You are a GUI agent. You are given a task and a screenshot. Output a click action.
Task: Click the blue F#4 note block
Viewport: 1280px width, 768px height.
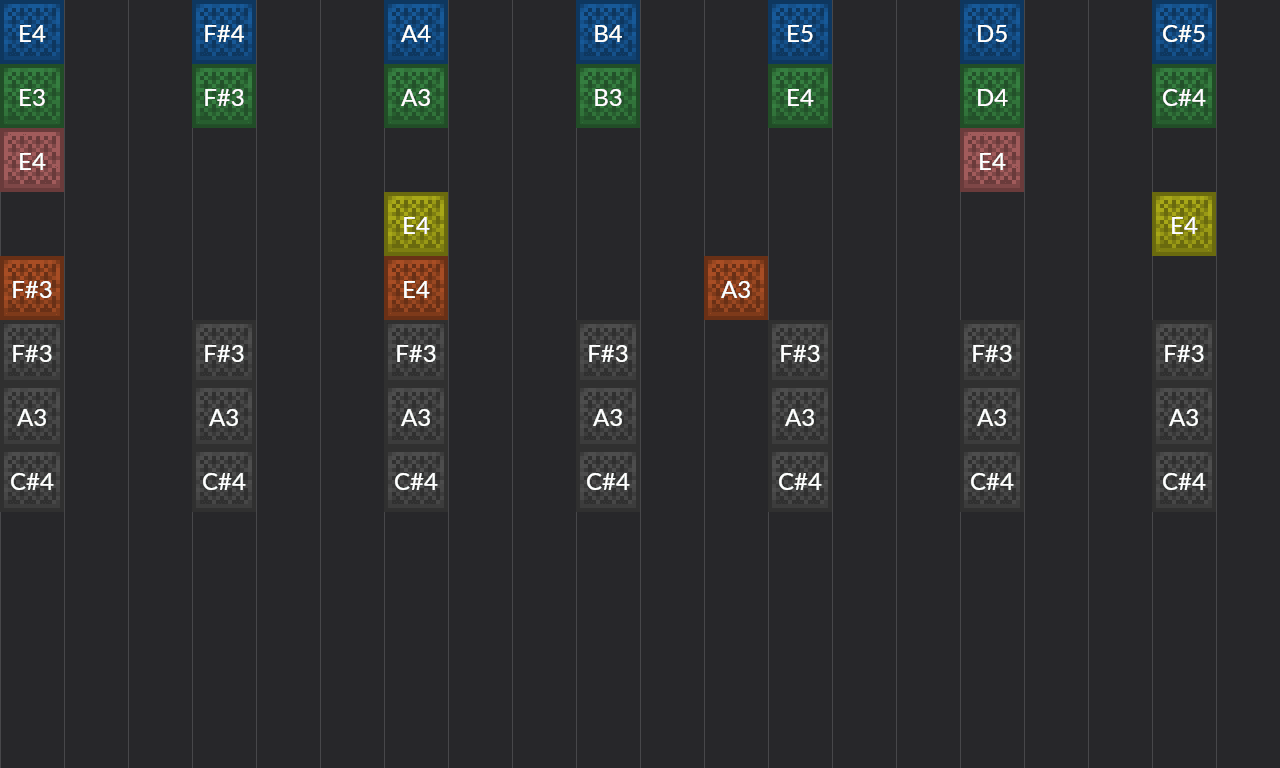pyautogui.click(x=224, y=32)
